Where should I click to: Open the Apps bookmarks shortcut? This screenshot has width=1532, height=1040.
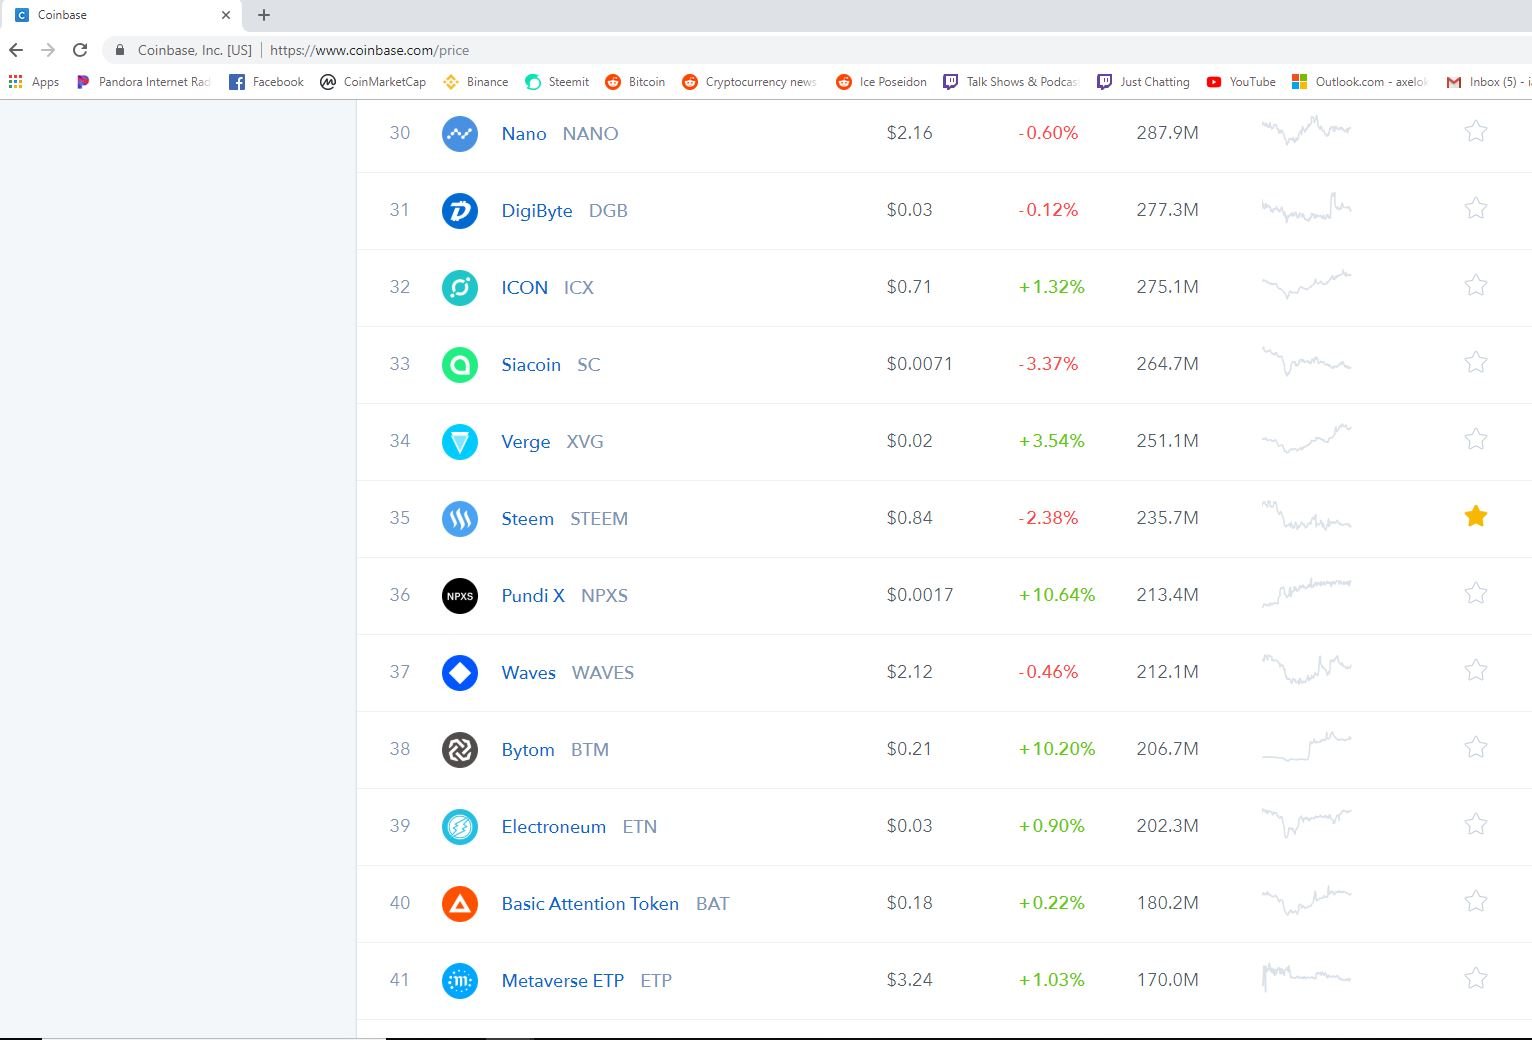tap(34, 82)
